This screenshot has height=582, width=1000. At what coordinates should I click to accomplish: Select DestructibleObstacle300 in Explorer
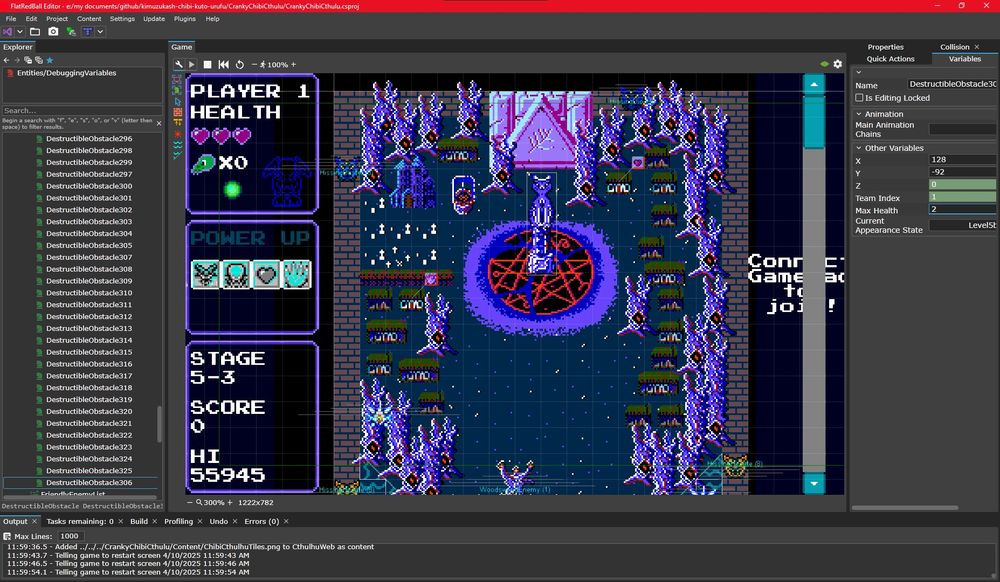click(89, 186)
